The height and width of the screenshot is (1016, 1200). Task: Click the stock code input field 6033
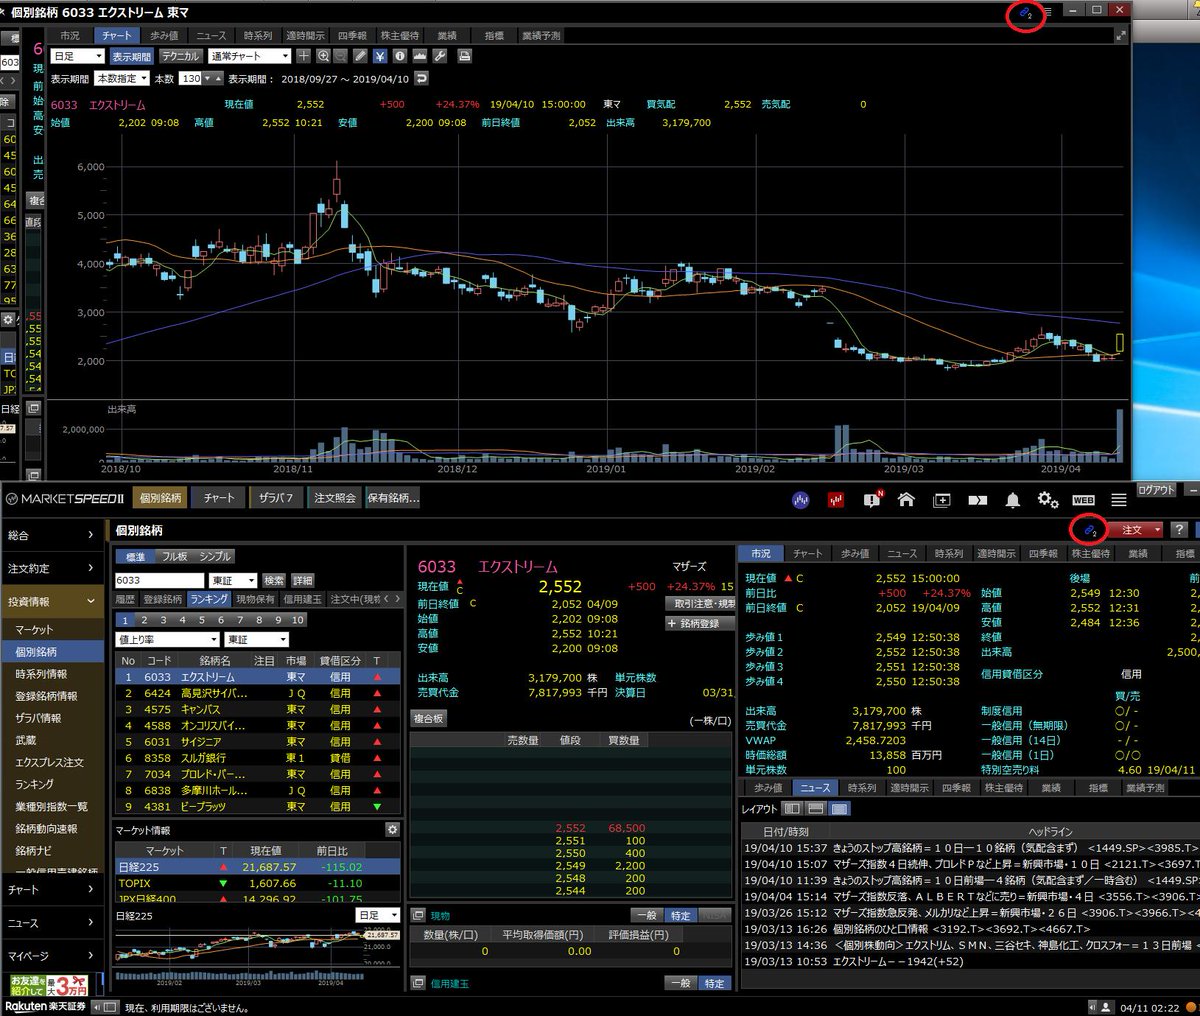[x=159, y=580]
